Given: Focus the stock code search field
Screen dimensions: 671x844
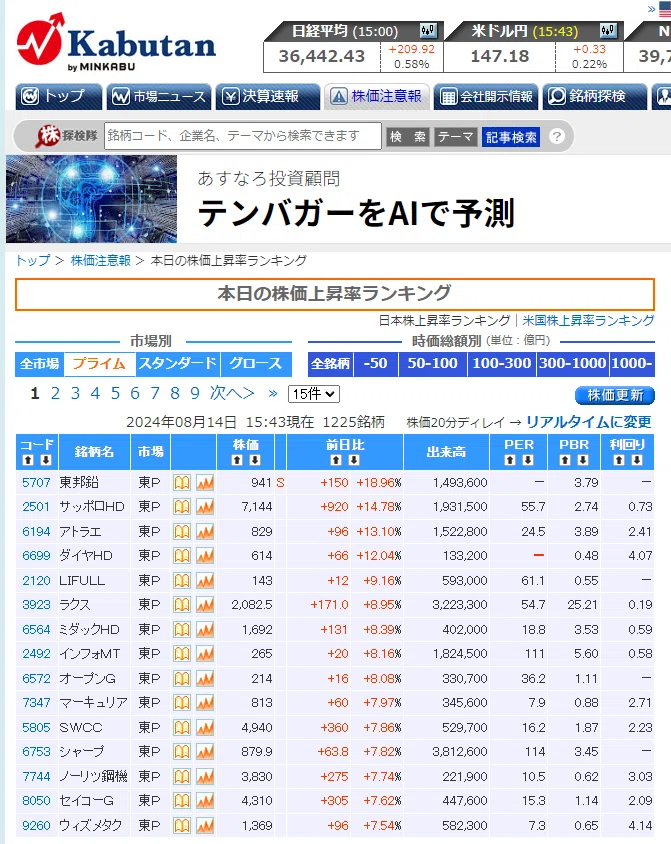Looking at the screenshot, I should 243,136.
